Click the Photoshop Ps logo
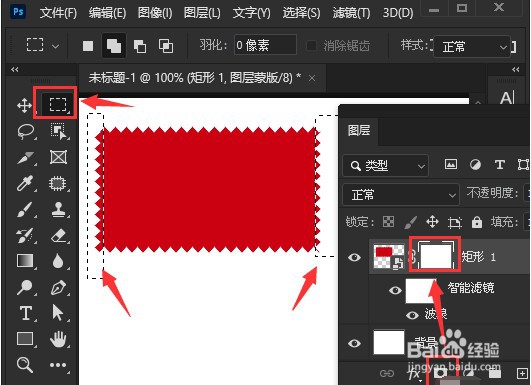The width and height of the screenshot is (531, 385). point(18,12)
